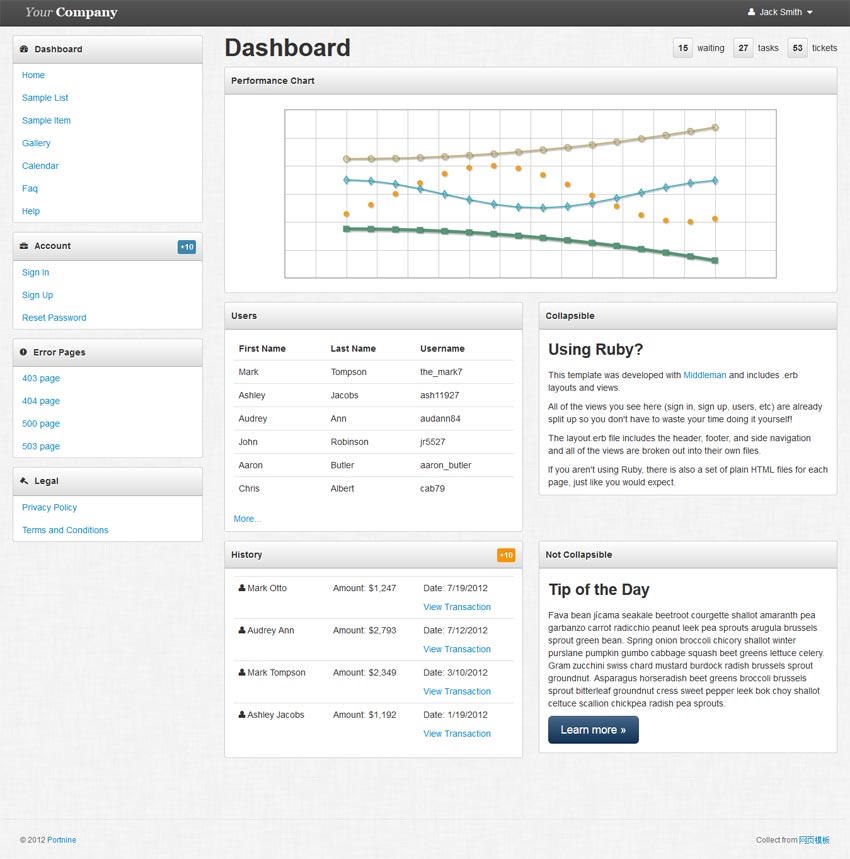Click the Dashboard gauge icon in sidebar

point(24,49)
